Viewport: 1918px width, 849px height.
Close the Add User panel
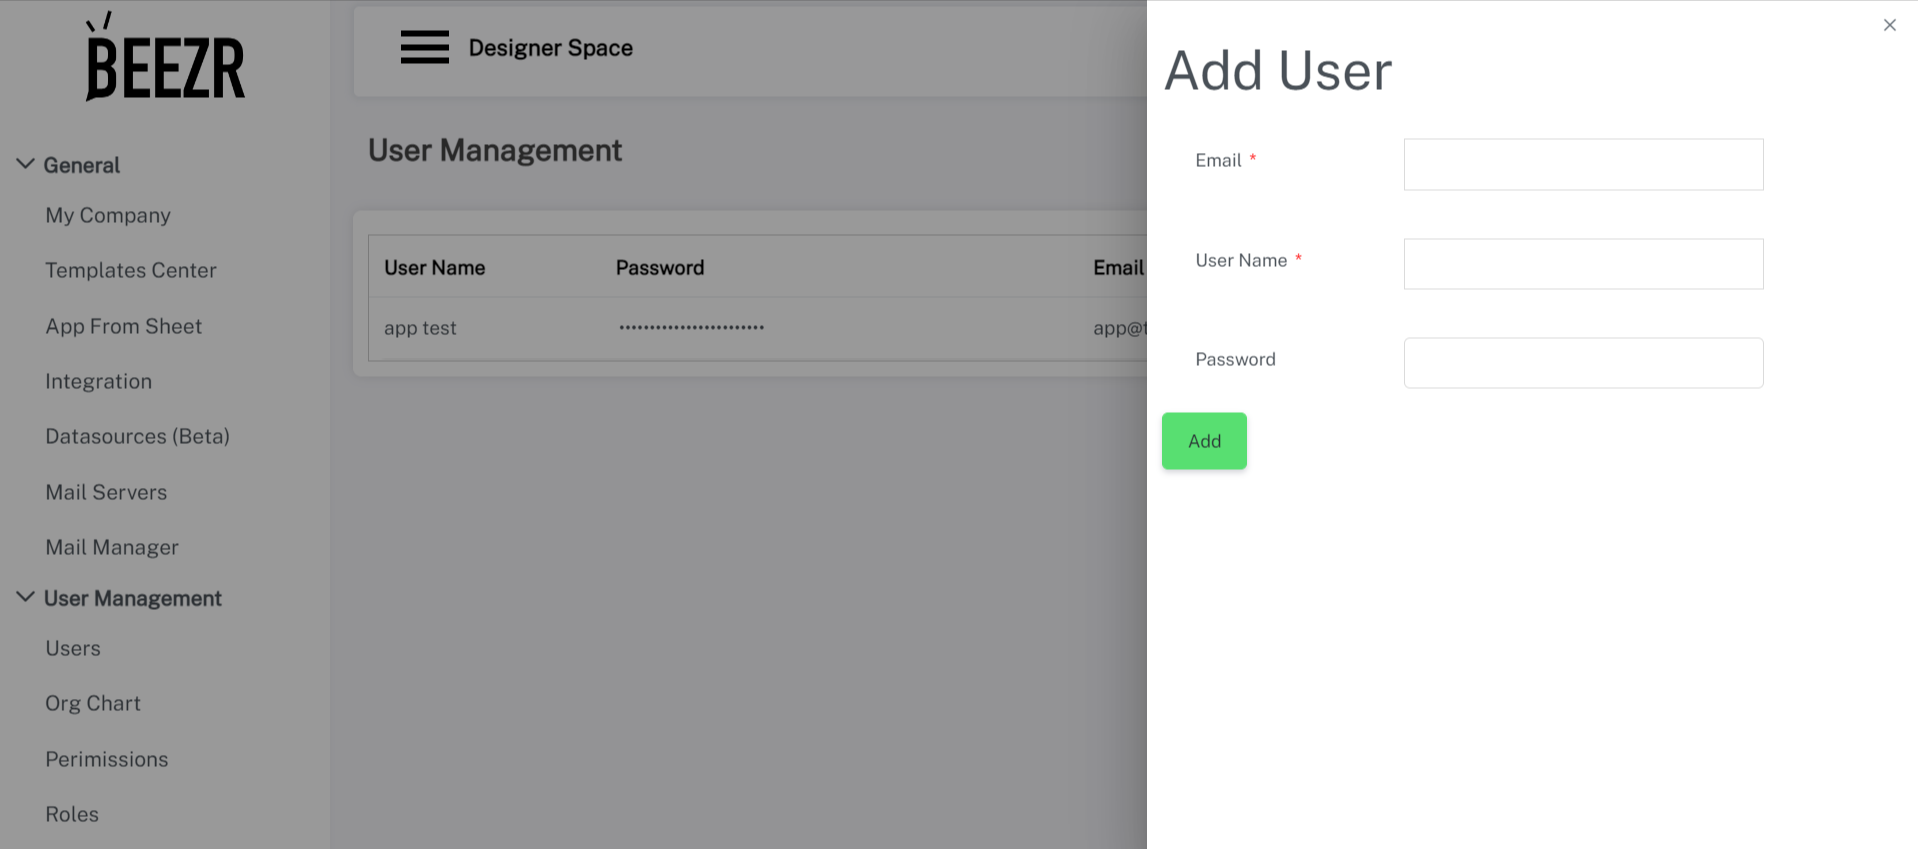click(1889, 25)
